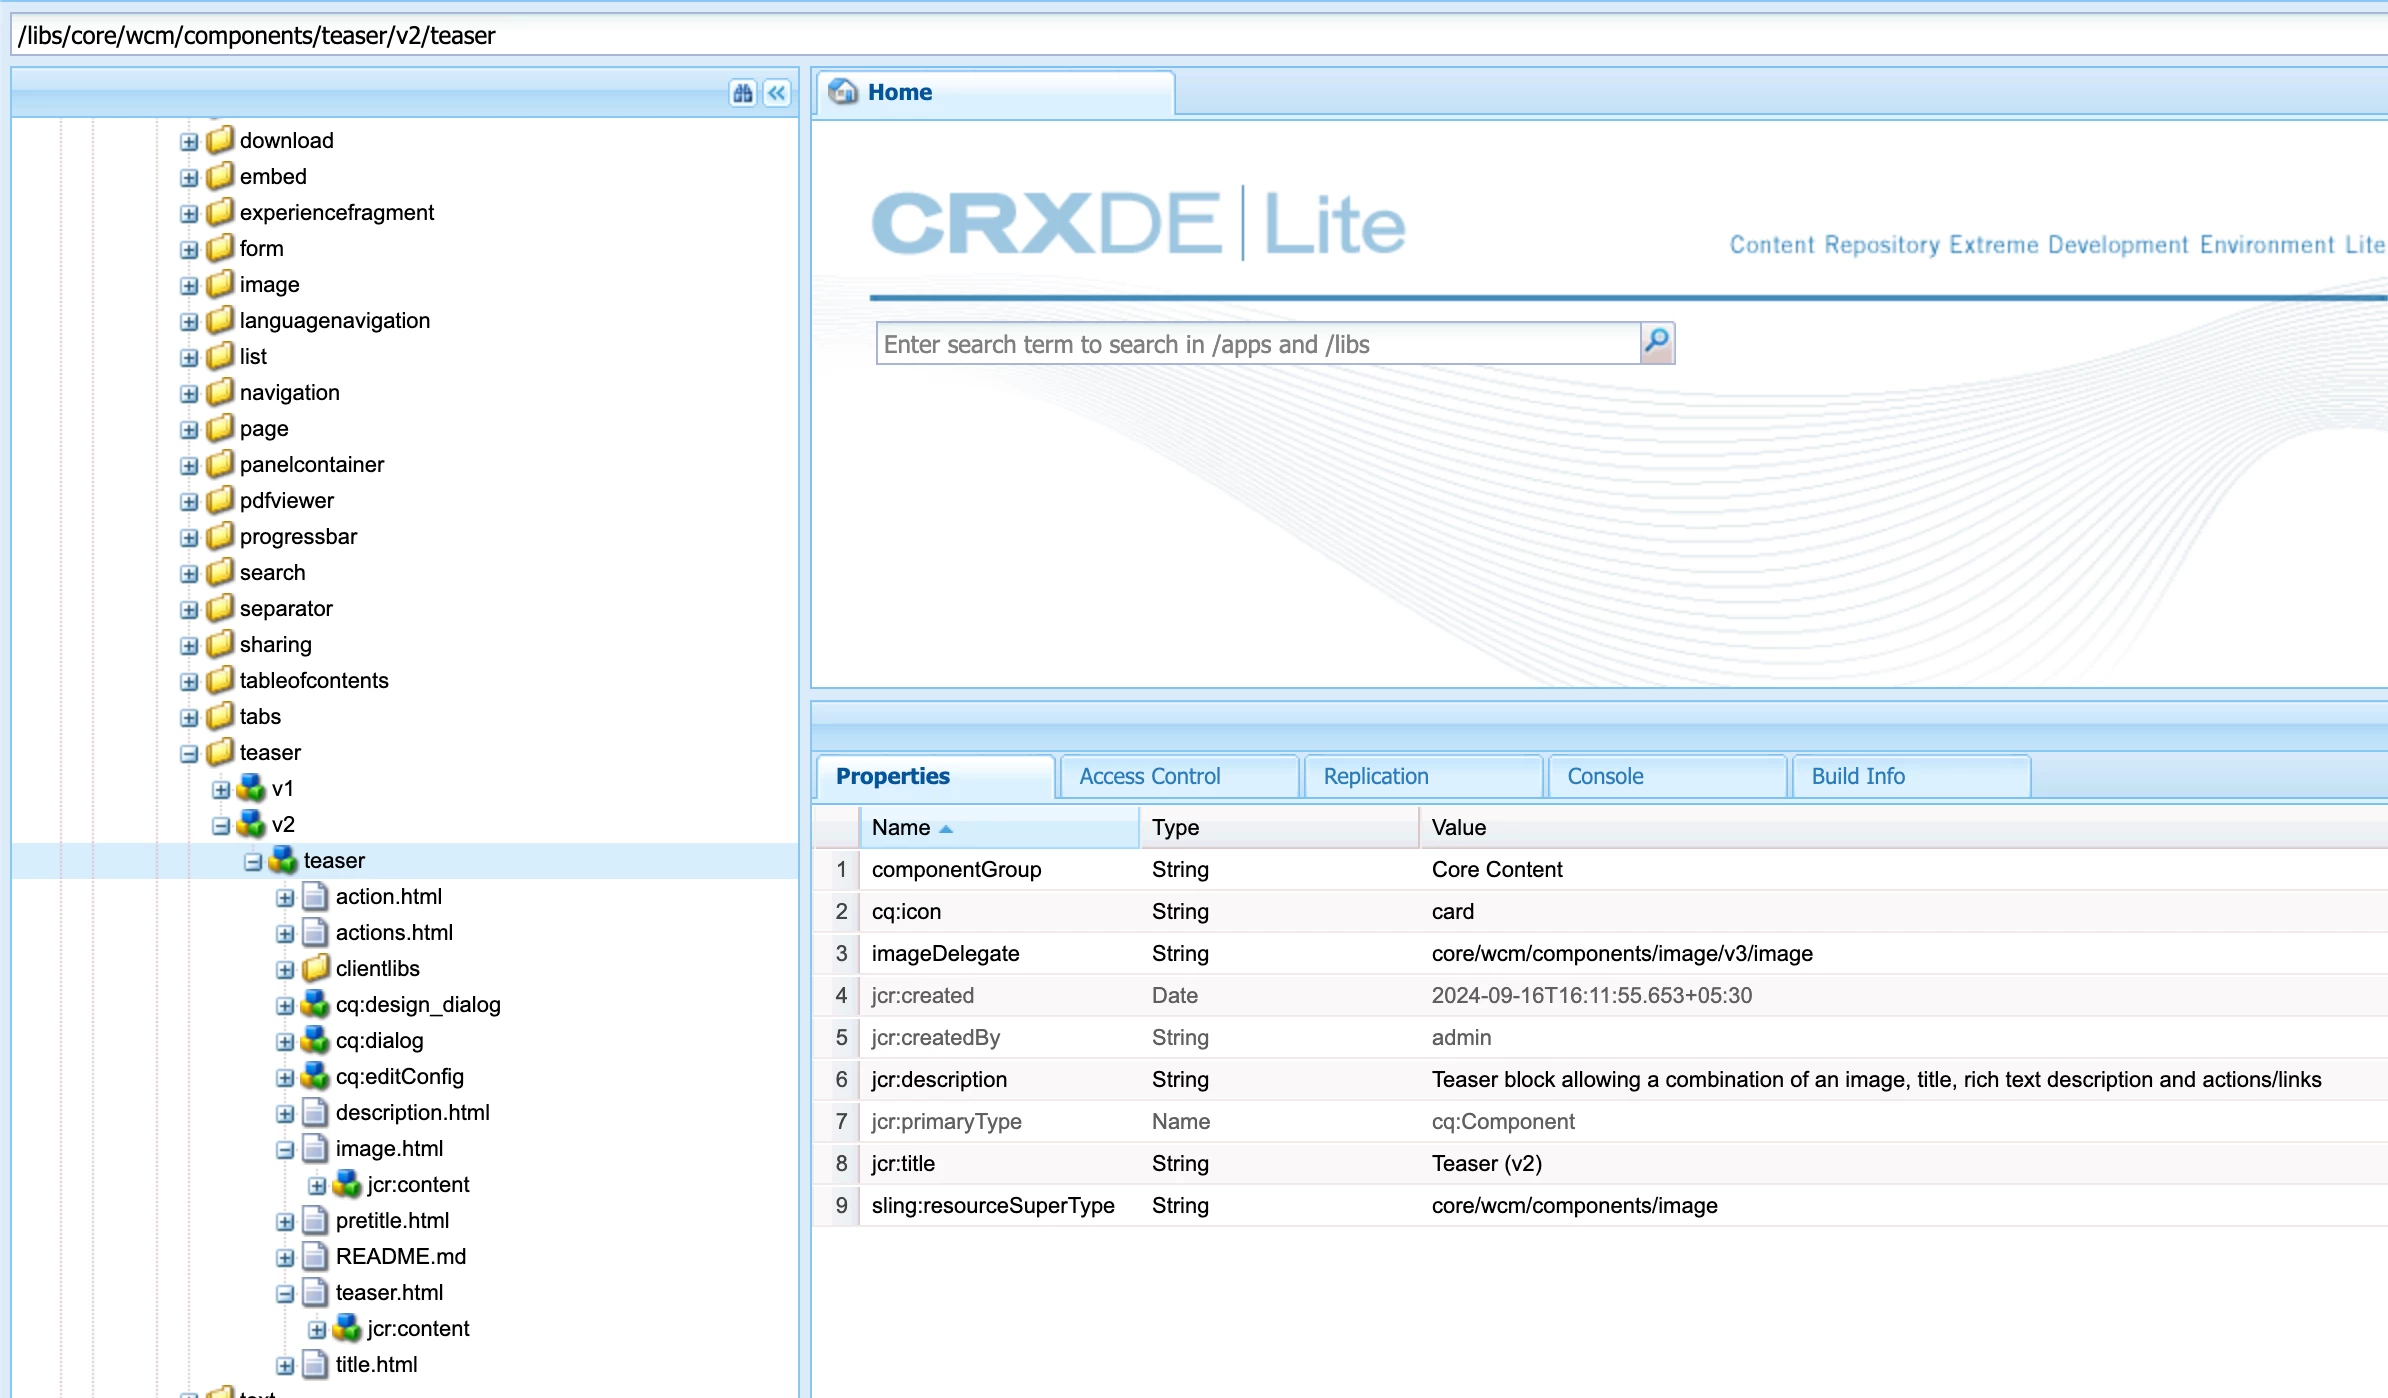The height and width of the screenshot is (1398, 2388).
Task: Expand the action.html tree node
Action: tap(285, 897)
